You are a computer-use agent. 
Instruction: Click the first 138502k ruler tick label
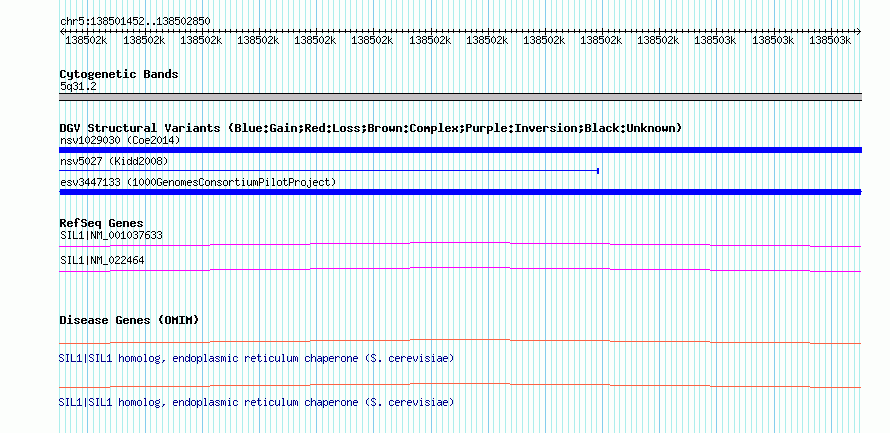pyautogui.click(x=86, y=40)
